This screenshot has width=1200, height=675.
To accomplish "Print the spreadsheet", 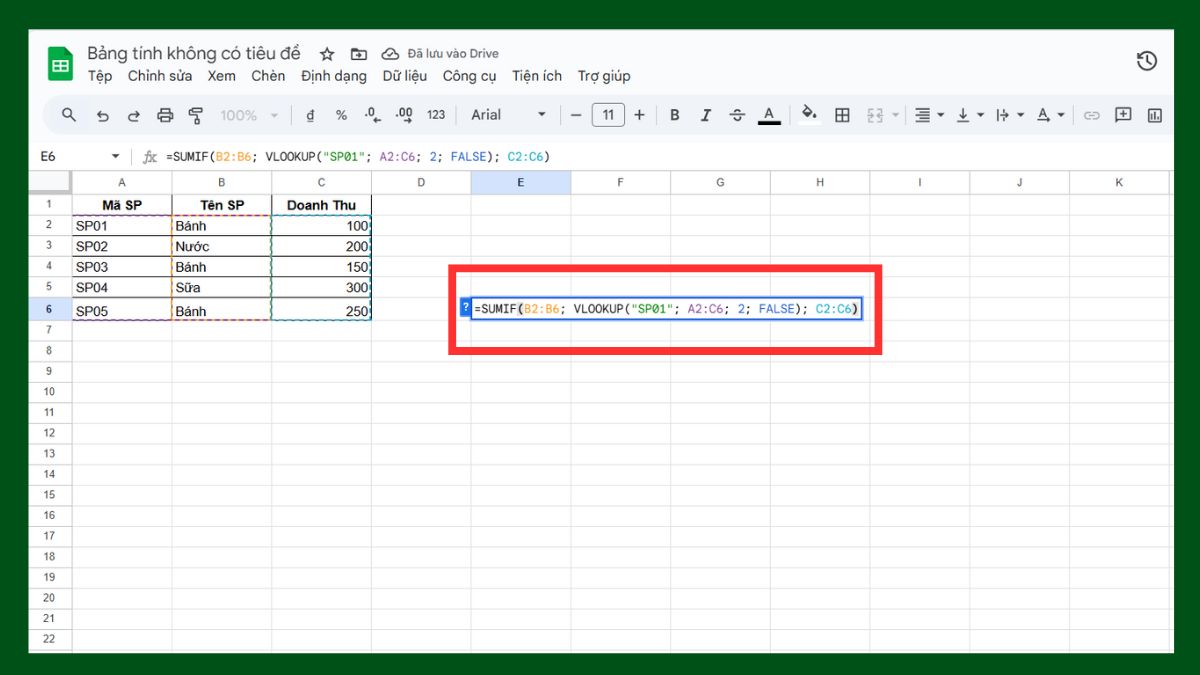I will (165, 115).
